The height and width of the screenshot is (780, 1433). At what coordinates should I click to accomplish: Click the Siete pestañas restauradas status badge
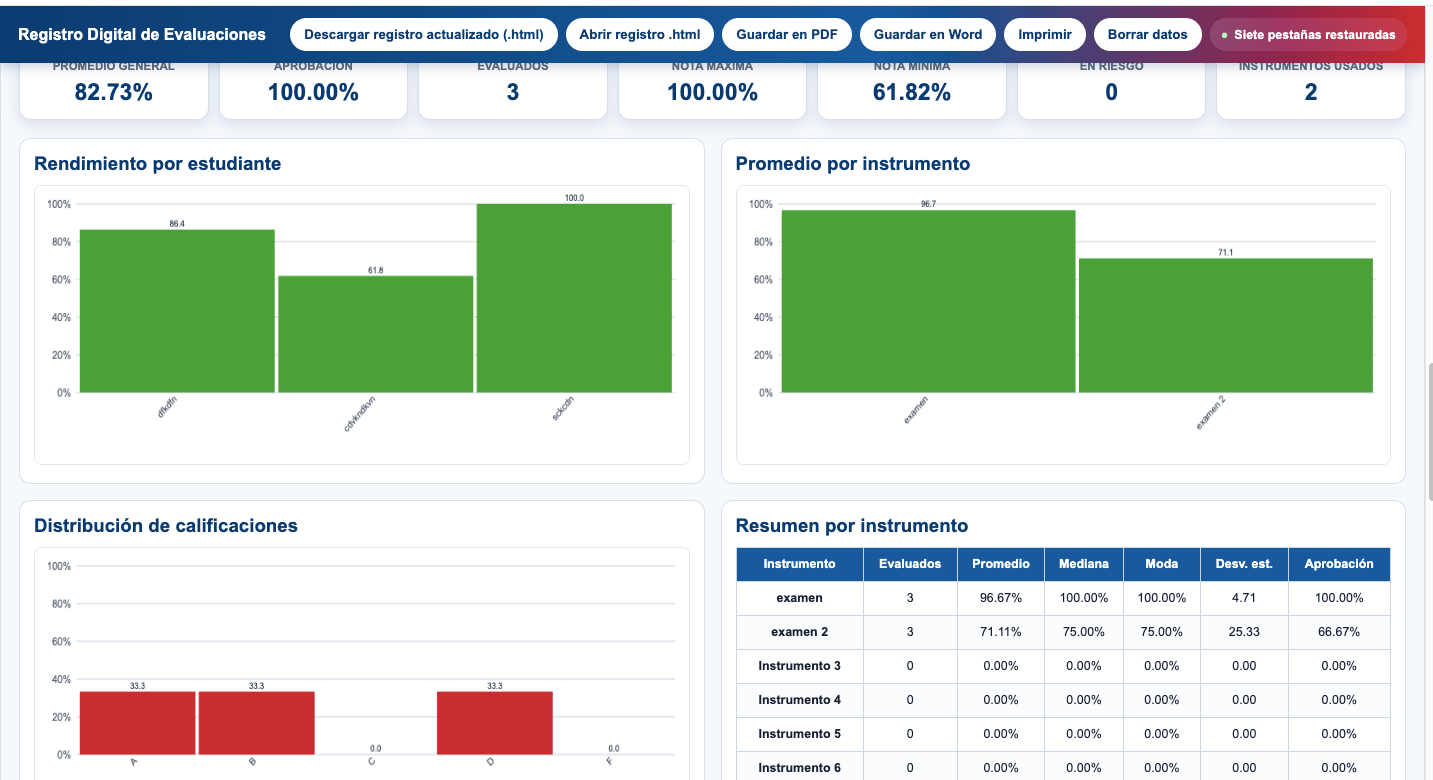click(1308, 34)
